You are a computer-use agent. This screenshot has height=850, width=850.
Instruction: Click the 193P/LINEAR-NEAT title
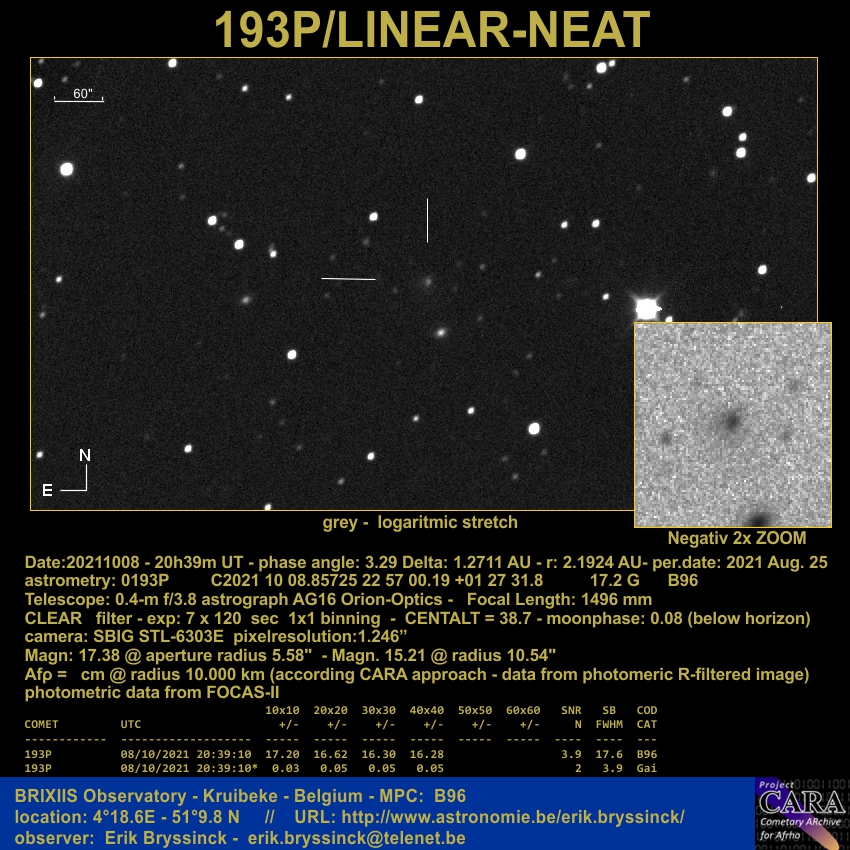tap(432, 29)
